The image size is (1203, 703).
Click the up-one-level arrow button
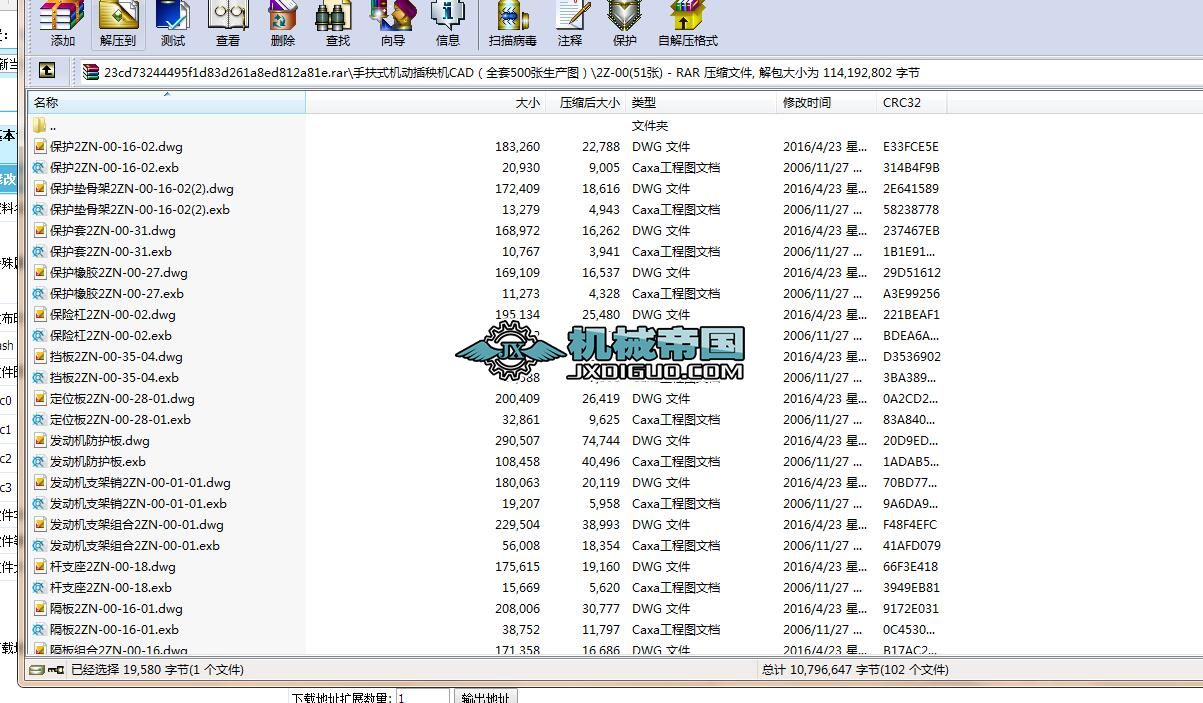47,71
